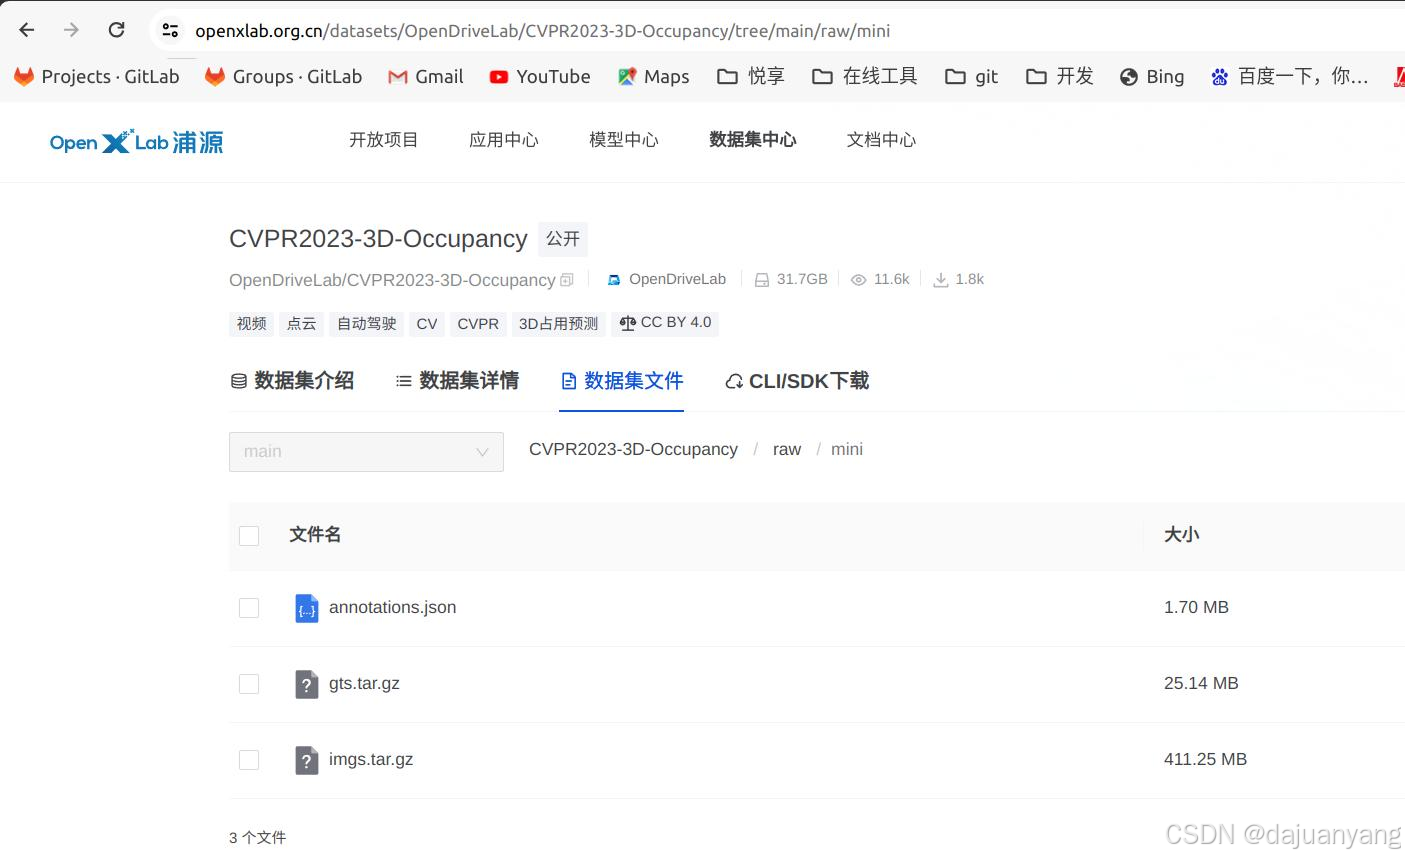
Task: Open 开放项目 navigation menu
Action: (x=383, y=140)
